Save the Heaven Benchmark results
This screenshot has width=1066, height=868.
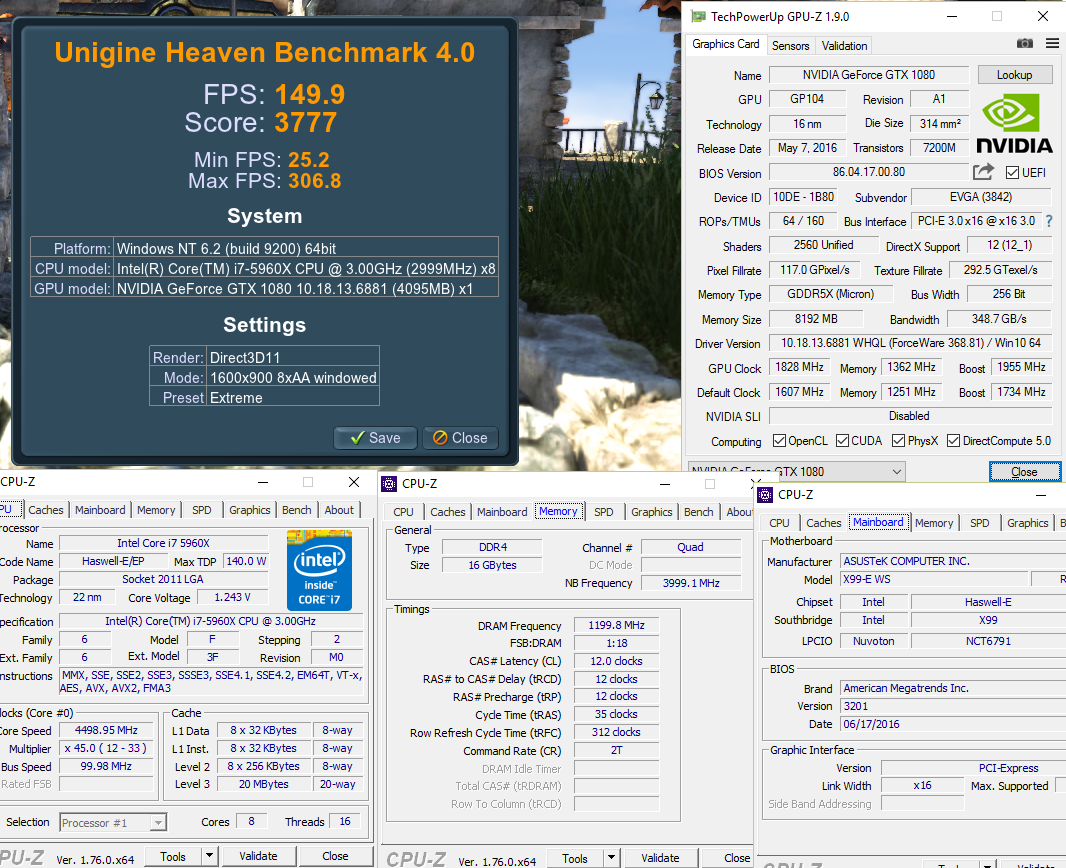(375, 438)
